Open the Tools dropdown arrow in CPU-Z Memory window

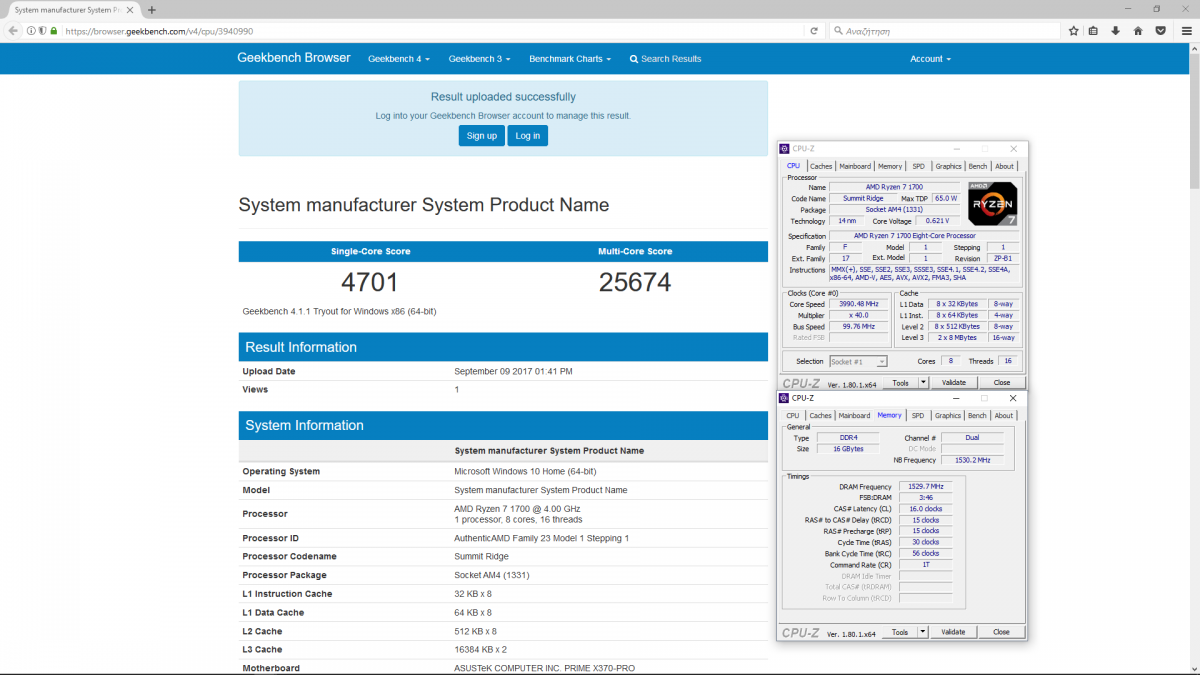tap(922, 632)
